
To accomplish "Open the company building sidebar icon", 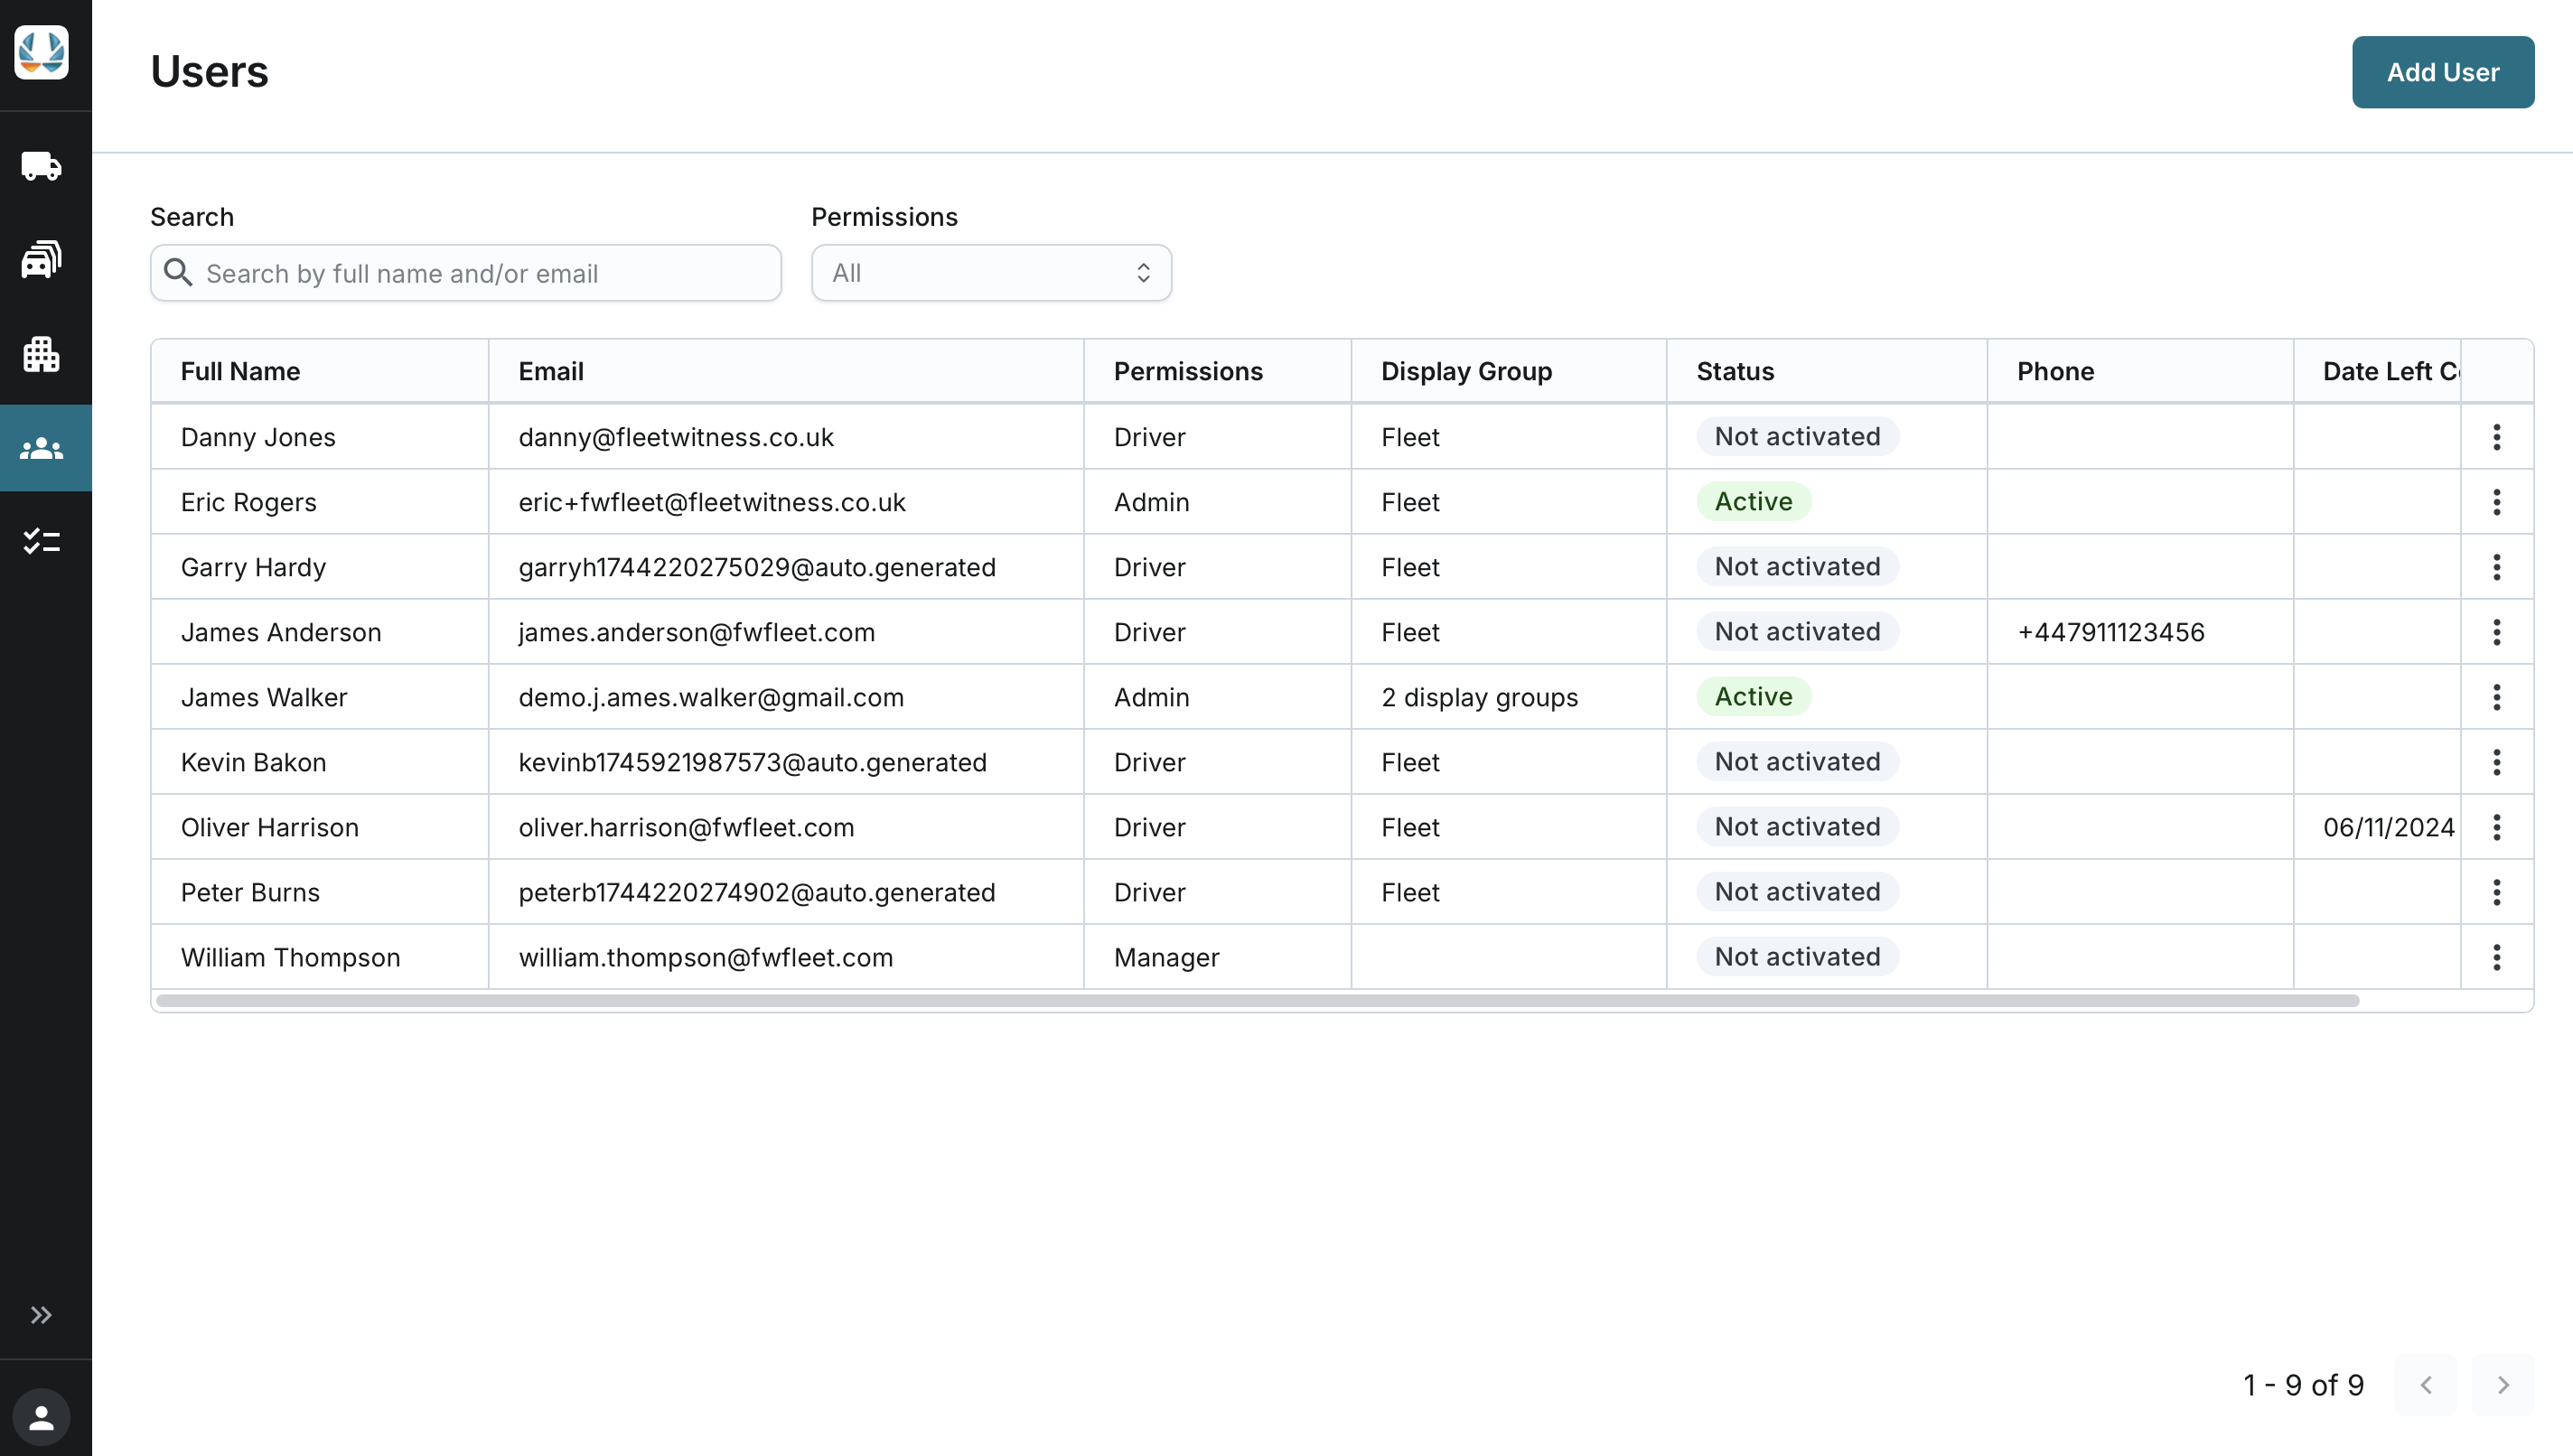I will point(41,354).
